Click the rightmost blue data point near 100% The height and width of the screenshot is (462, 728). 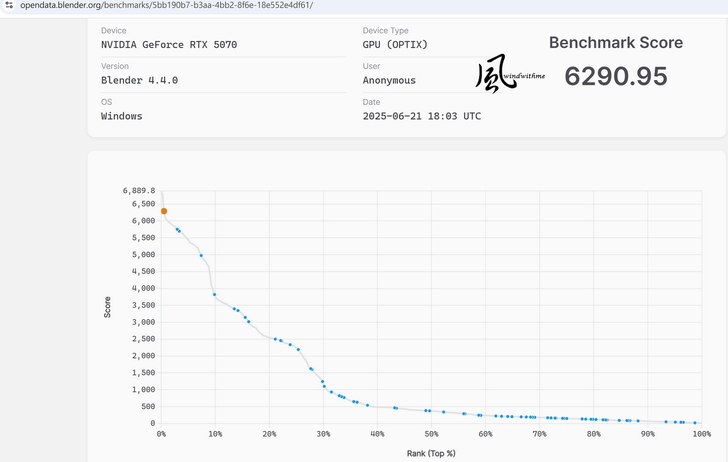coord(695,423)
